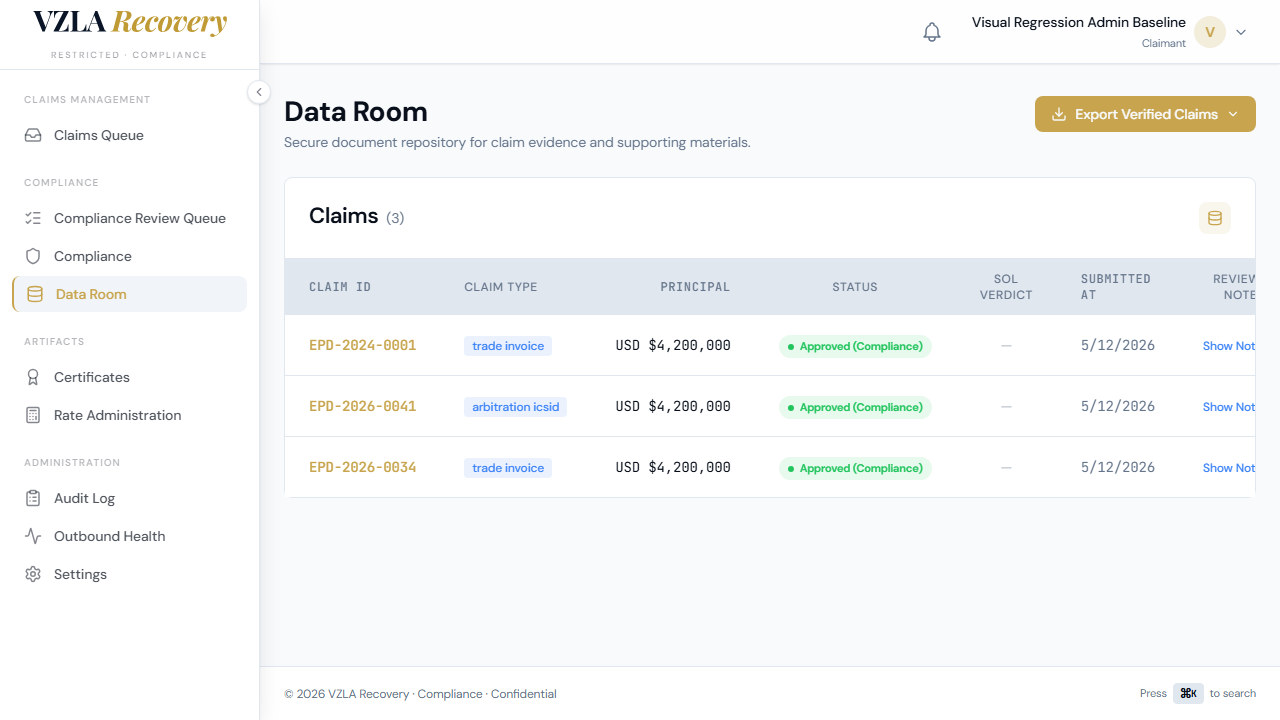Click the Claims Queue inbox icon

tap(33, 135)
